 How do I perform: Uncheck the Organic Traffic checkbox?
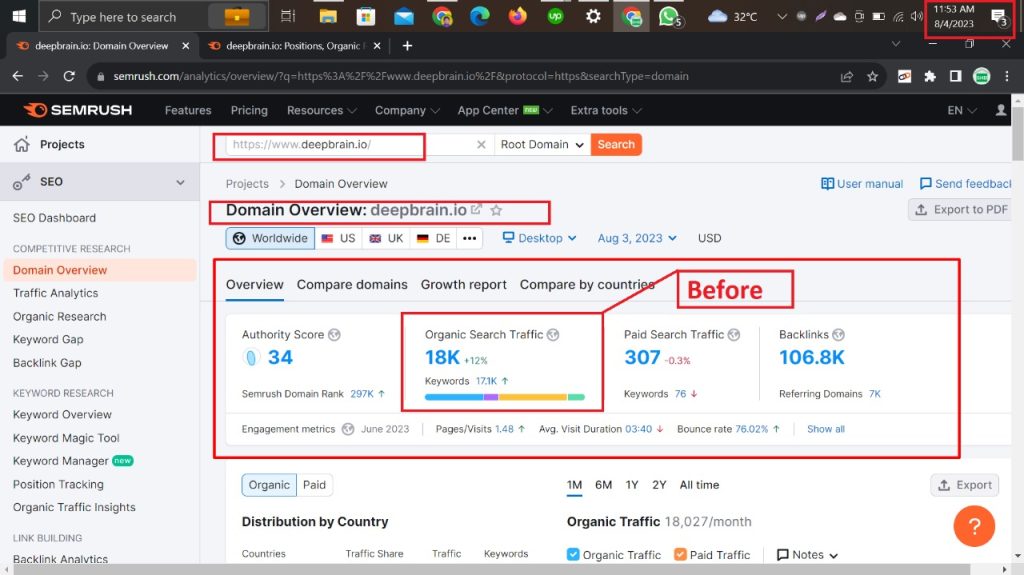573,554
